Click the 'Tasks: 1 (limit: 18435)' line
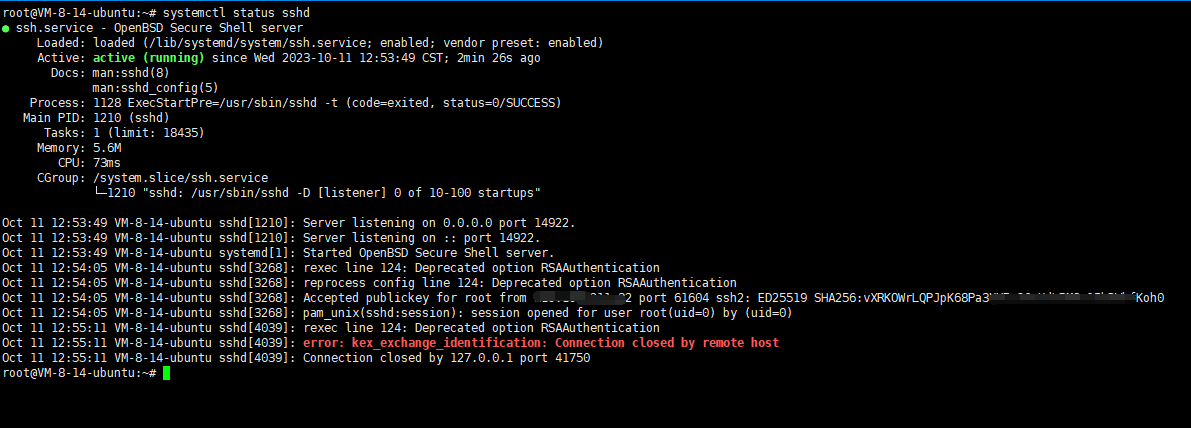 tap(124, 133)
